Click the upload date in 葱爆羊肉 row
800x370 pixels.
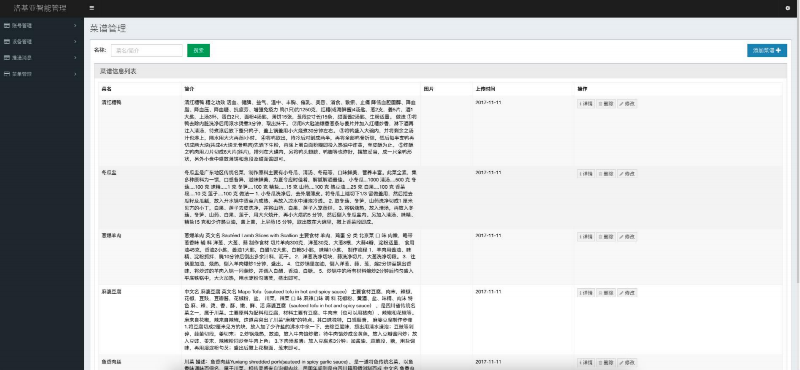click(488, 235)
